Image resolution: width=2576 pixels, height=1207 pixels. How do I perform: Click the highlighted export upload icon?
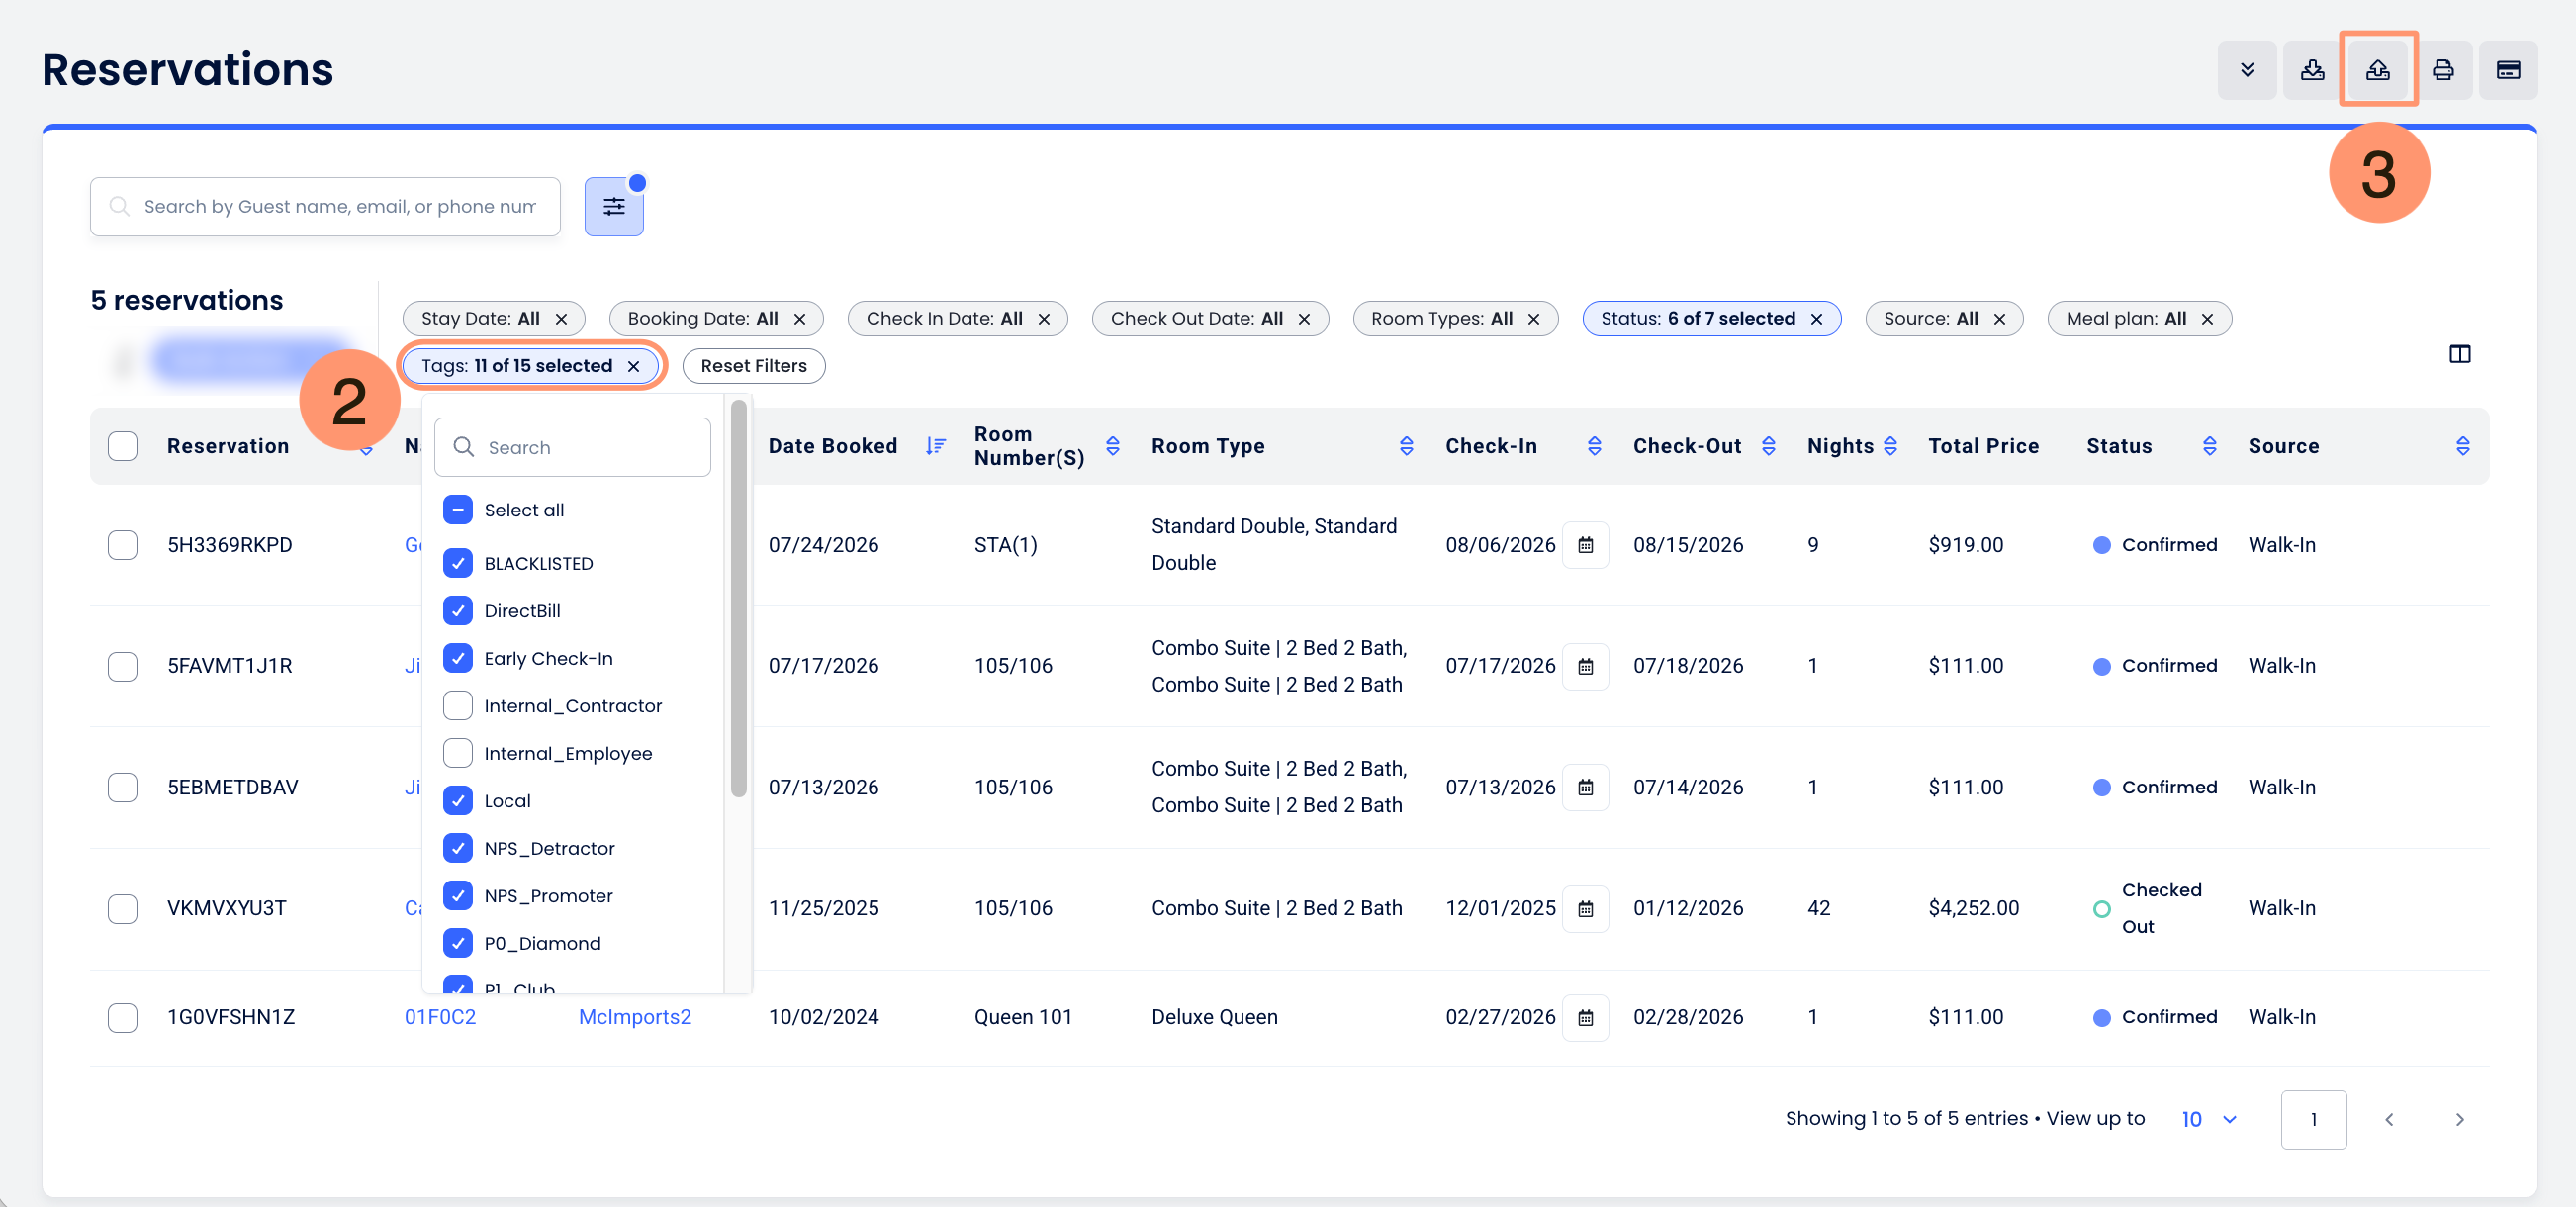tap(2377, 70)
